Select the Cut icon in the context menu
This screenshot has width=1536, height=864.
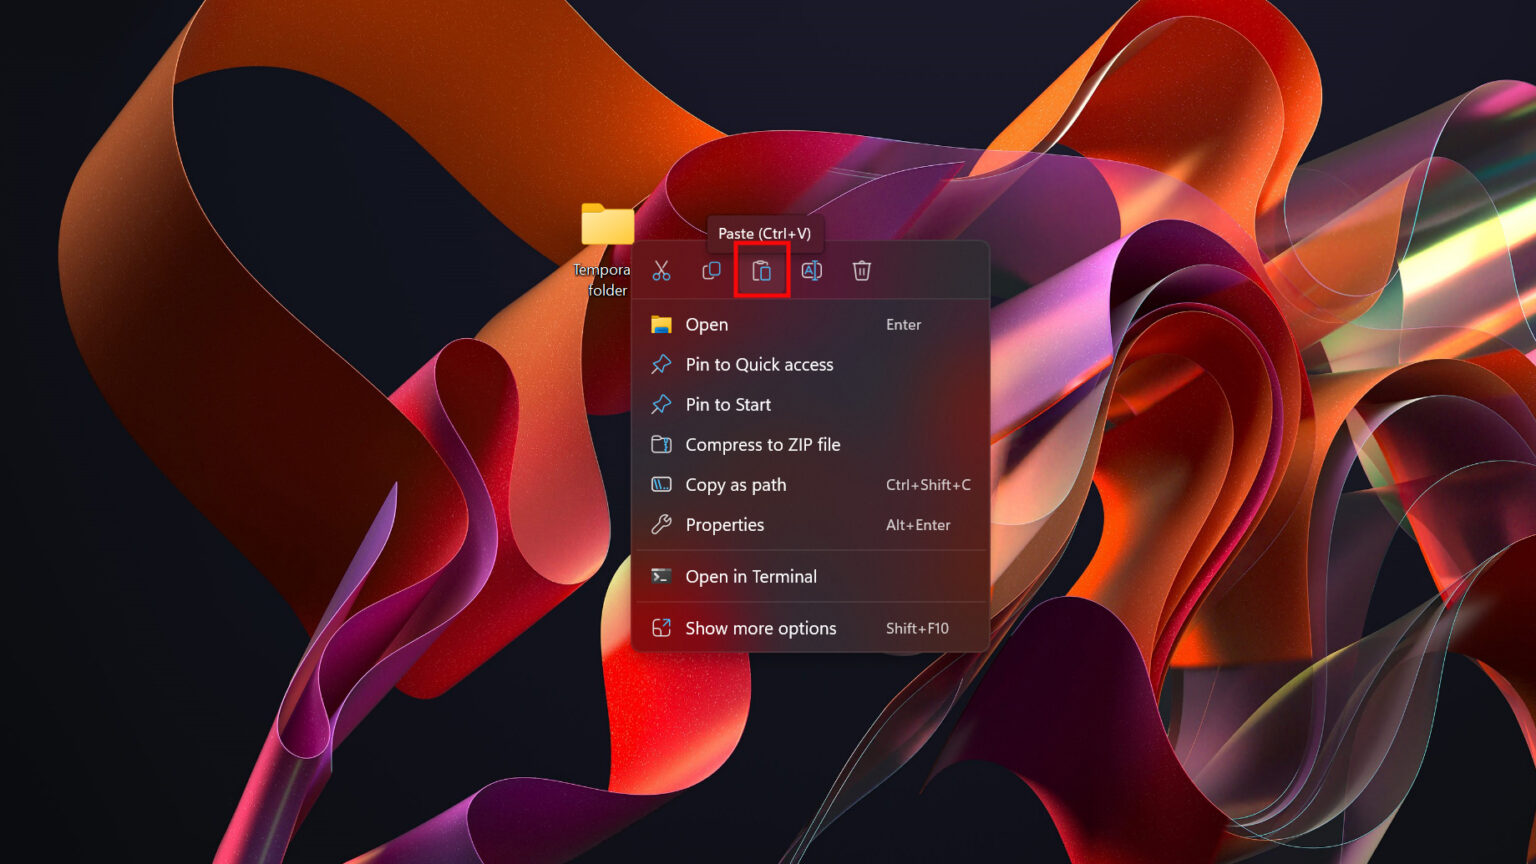pyautogui.click(x=661, y=270)
